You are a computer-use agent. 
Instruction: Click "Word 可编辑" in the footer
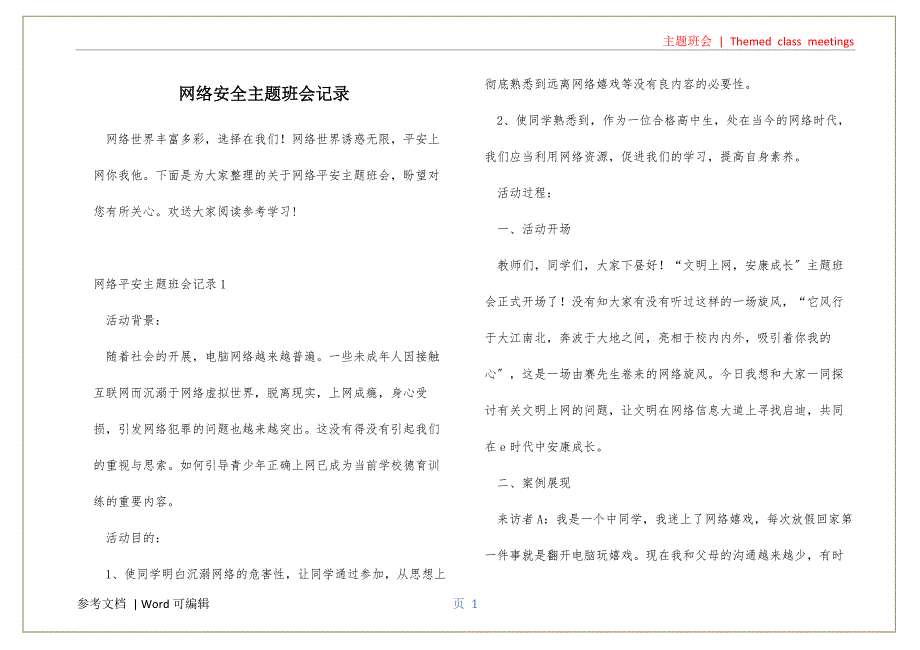tap(174, 603)
